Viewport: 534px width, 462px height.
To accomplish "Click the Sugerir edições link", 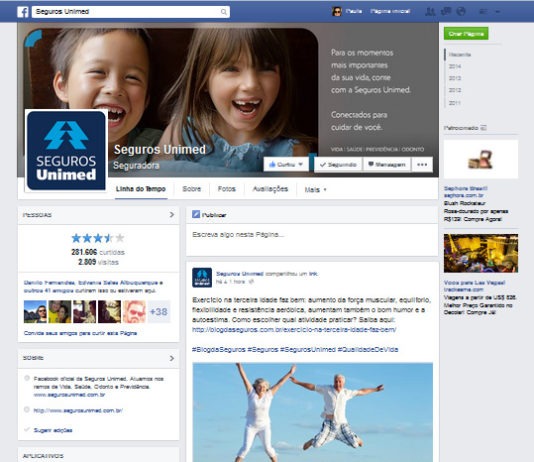I will (53, 430).
